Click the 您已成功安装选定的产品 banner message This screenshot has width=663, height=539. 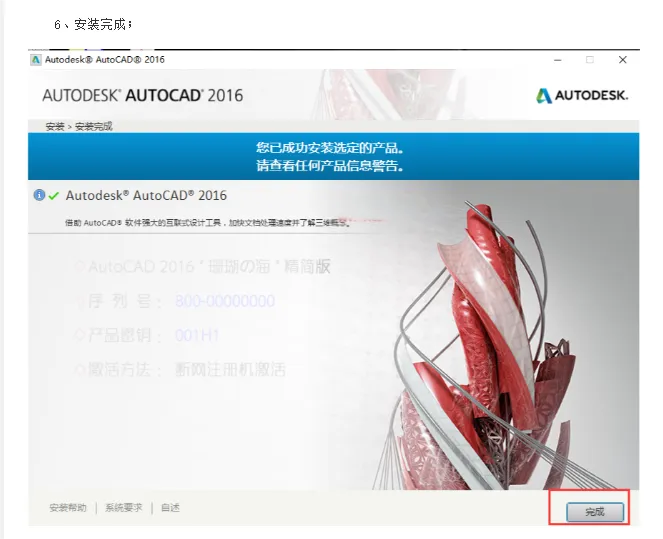(x=330, y=148)
